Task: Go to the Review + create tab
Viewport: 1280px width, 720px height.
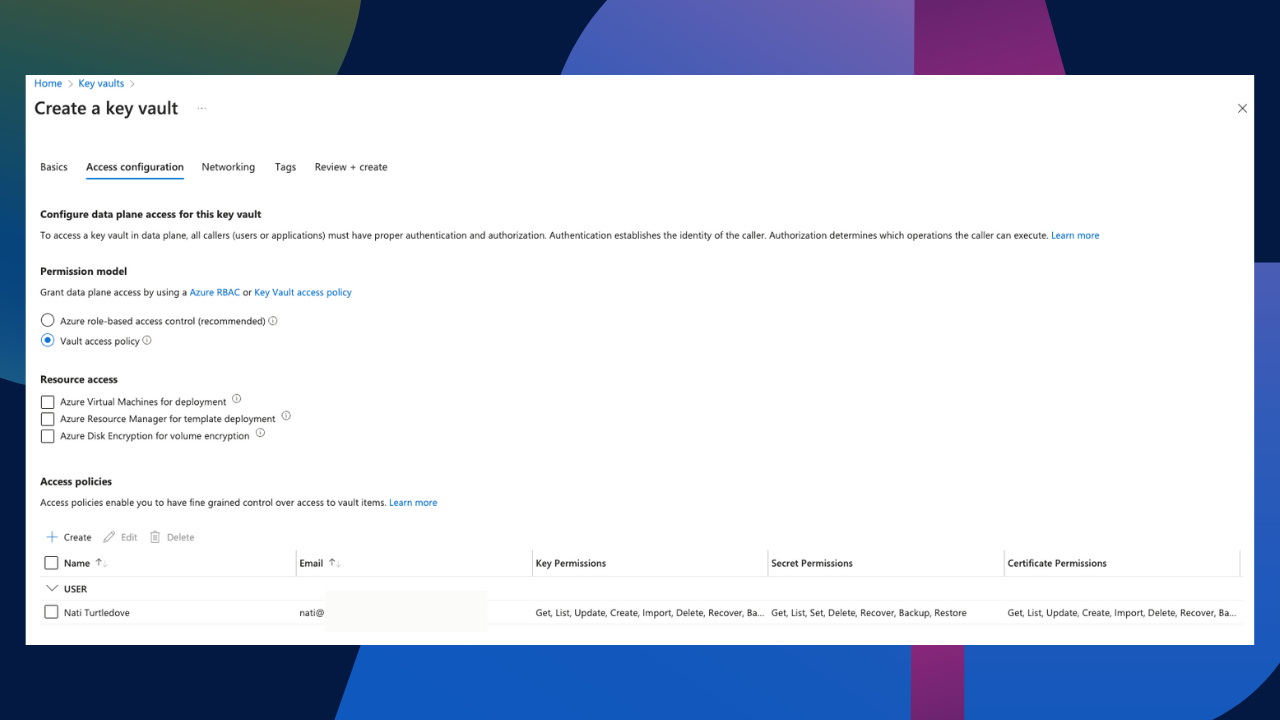Action: tap(351, 167)
